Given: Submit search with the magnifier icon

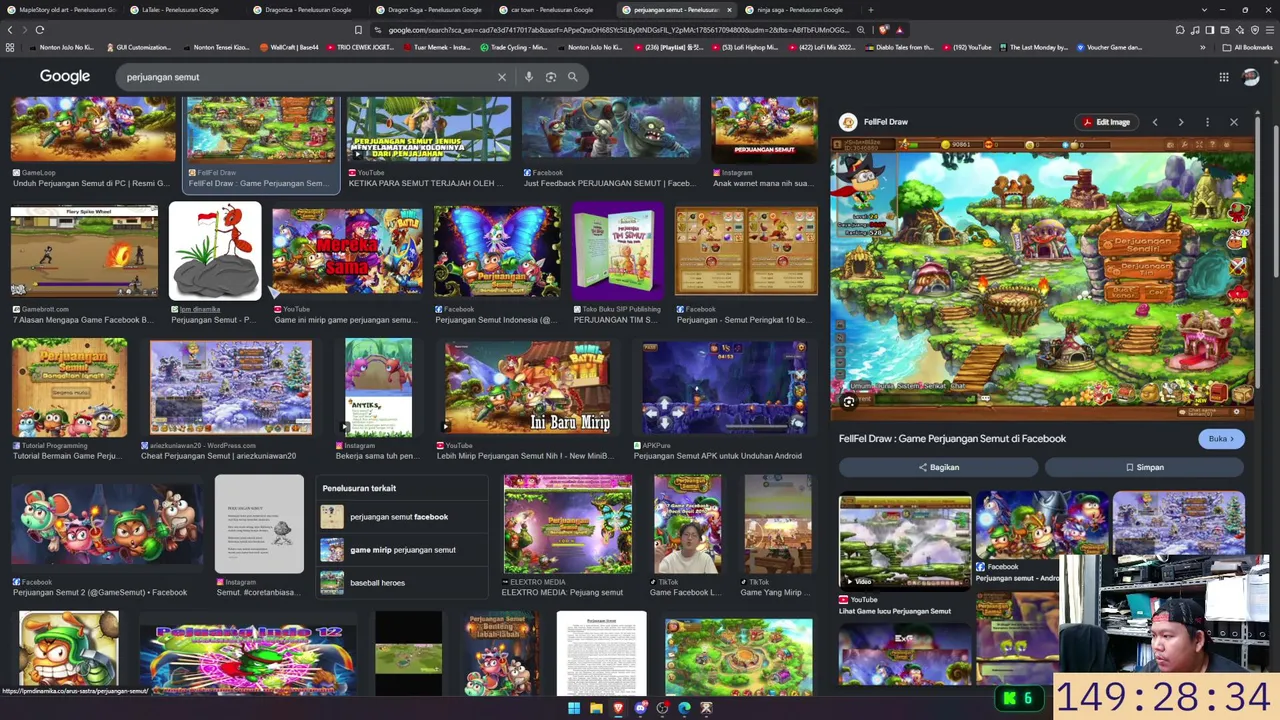Looking at the screenshot, I should (573, 77).
